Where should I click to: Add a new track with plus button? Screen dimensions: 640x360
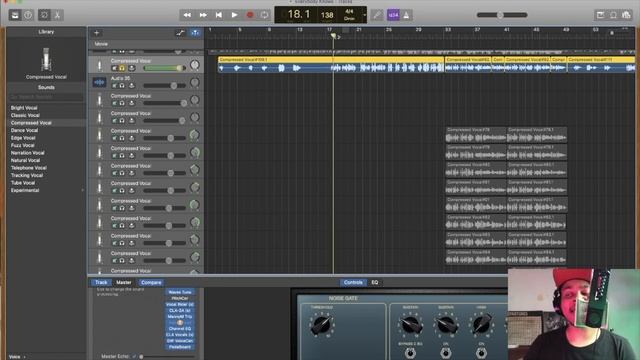point(96,33)
